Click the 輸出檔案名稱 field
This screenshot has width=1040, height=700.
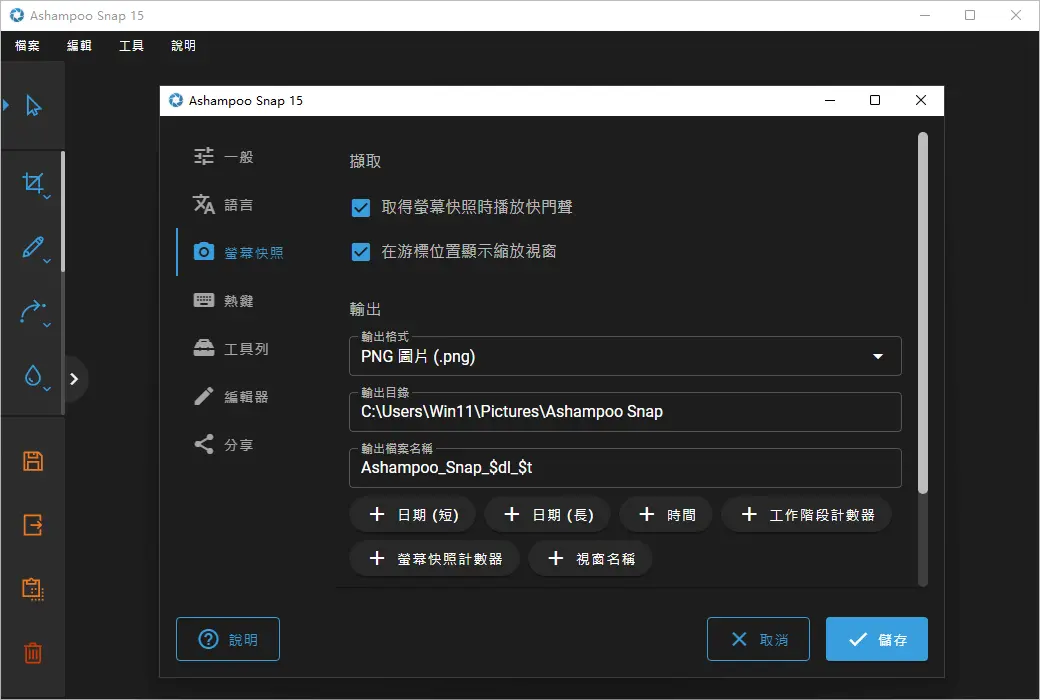(625, 468)
